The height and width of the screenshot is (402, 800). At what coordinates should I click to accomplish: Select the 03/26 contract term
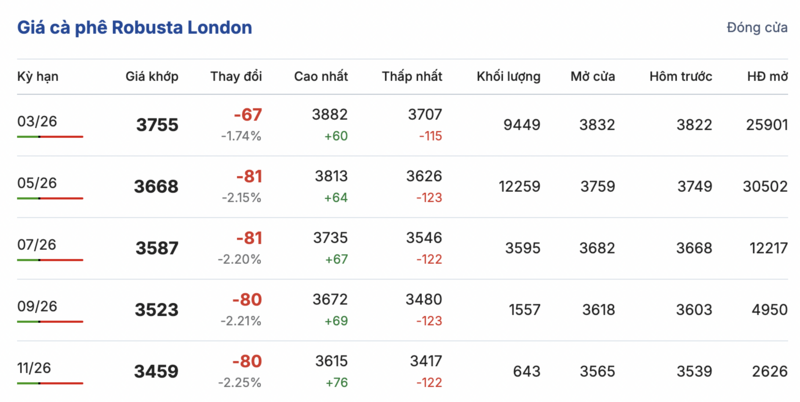click(x=37, y=122)
